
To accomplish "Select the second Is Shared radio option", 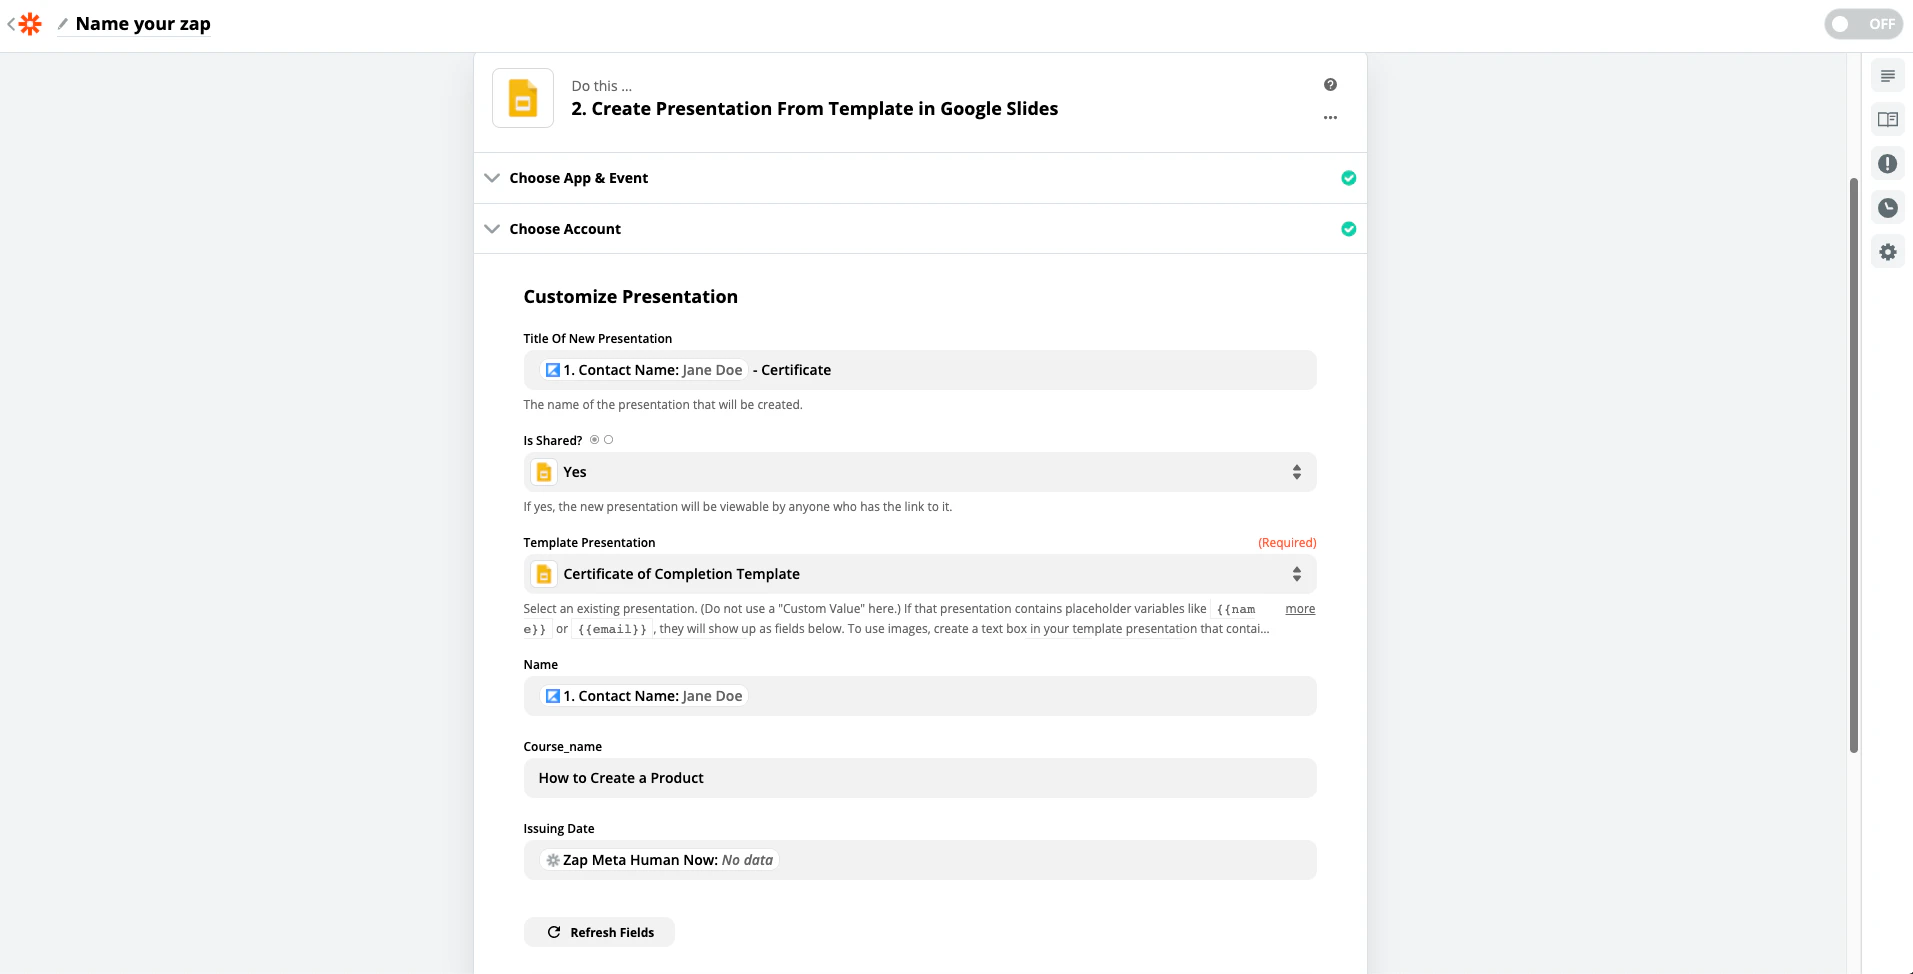I will point(608,440).
